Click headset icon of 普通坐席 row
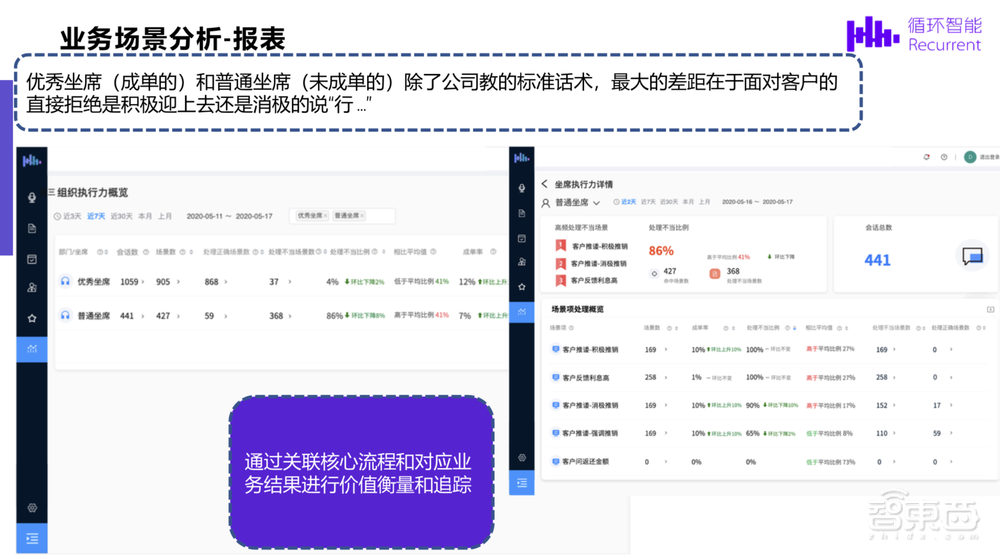The width and height of the screenshot is (1000, 559). tap(65, 315)
